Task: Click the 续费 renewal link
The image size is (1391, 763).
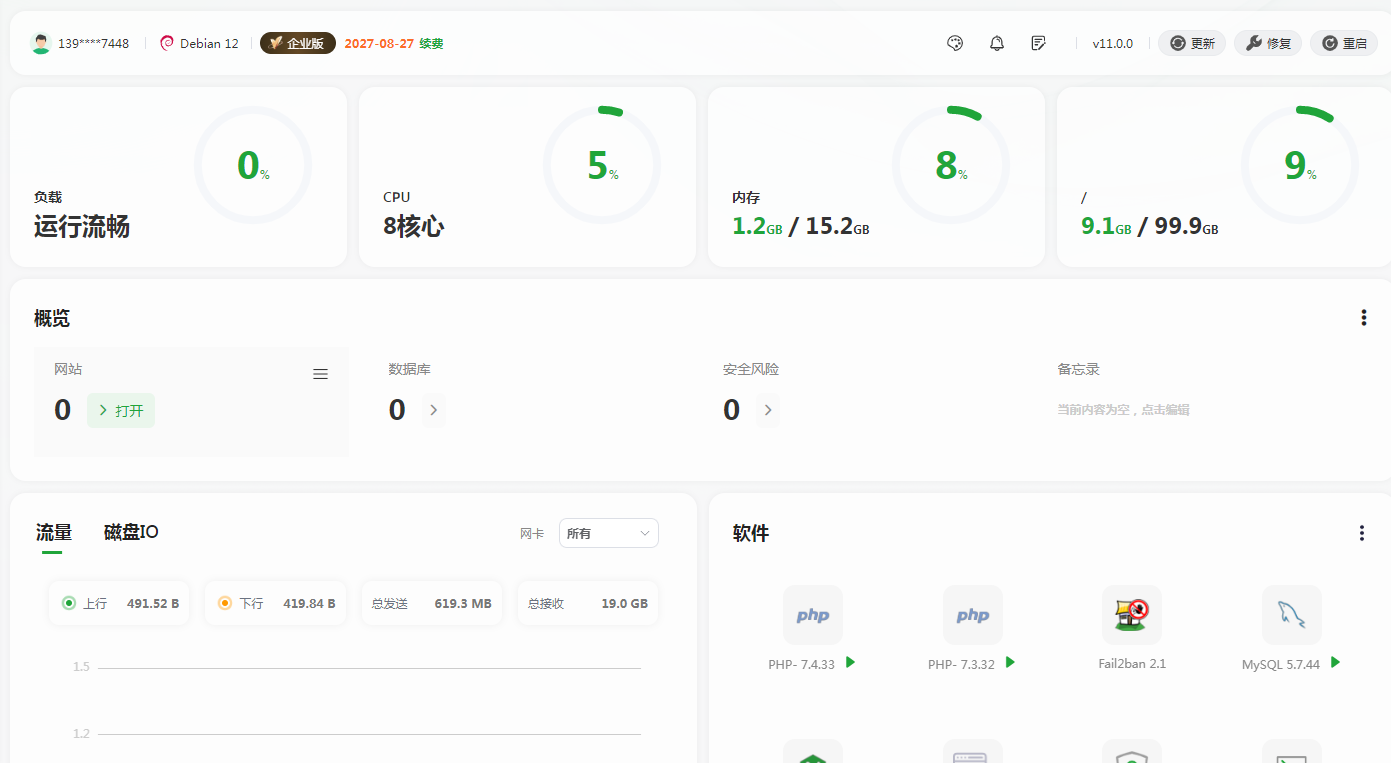Action: 431,44
